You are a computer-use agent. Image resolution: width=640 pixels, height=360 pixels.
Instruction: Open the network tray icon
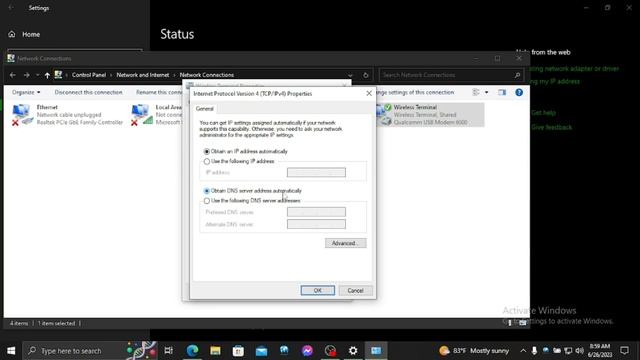click(x=568, y=351)
